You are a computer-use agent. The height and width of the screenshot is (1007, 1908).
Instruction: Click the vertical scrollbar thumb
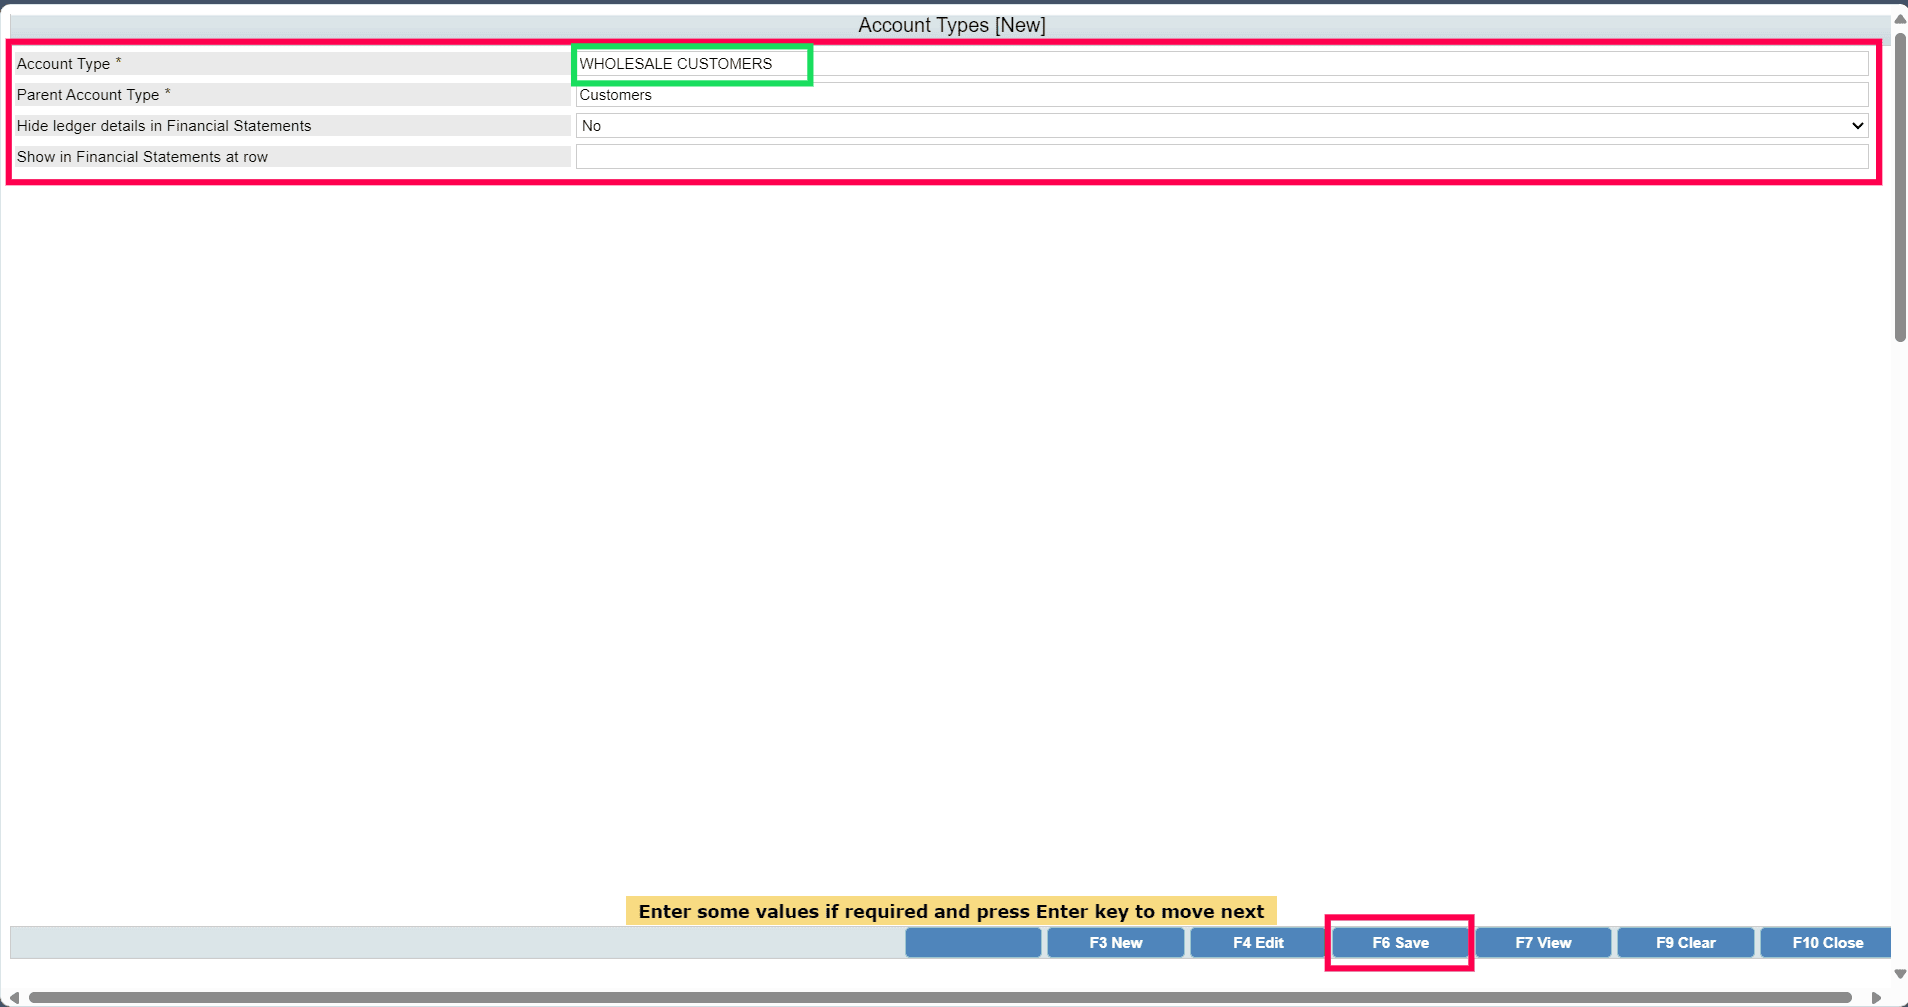[x=1900, y=188]
